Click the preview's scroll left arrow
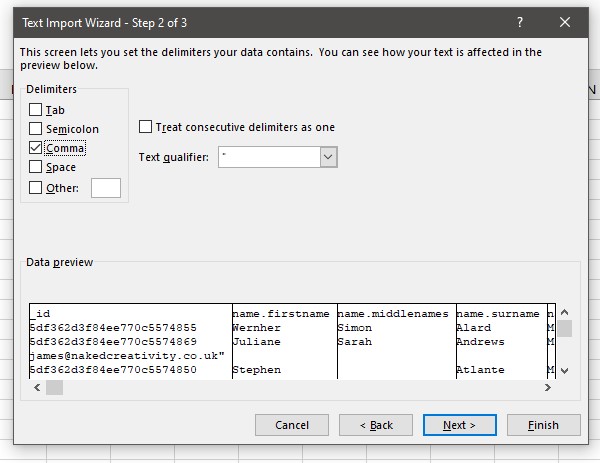600x463 pixels. click(x=37, y=388)
